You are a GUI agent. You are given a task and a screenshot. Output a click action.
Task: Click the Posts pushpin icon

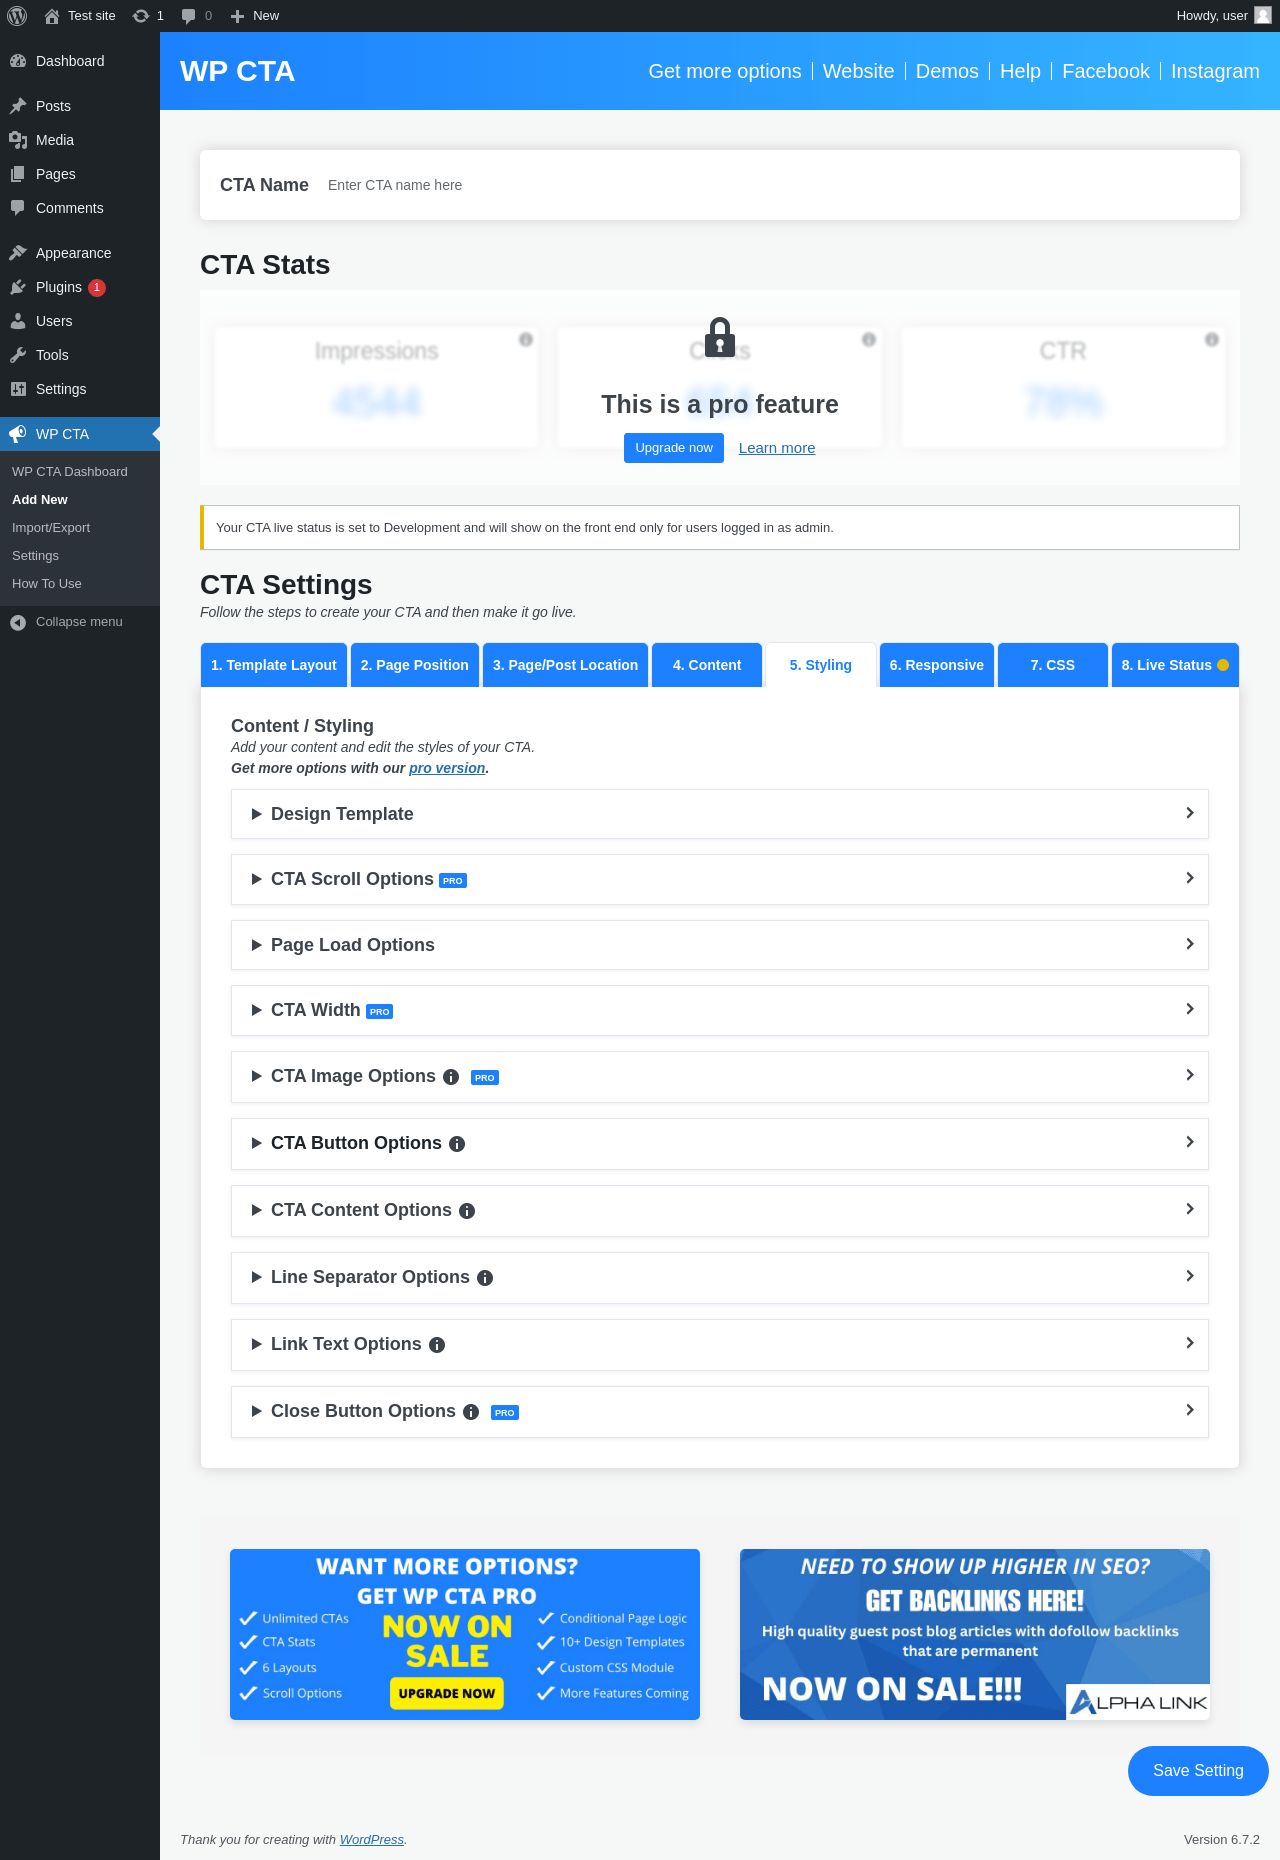pyautogui.click(x=18, y=106)
